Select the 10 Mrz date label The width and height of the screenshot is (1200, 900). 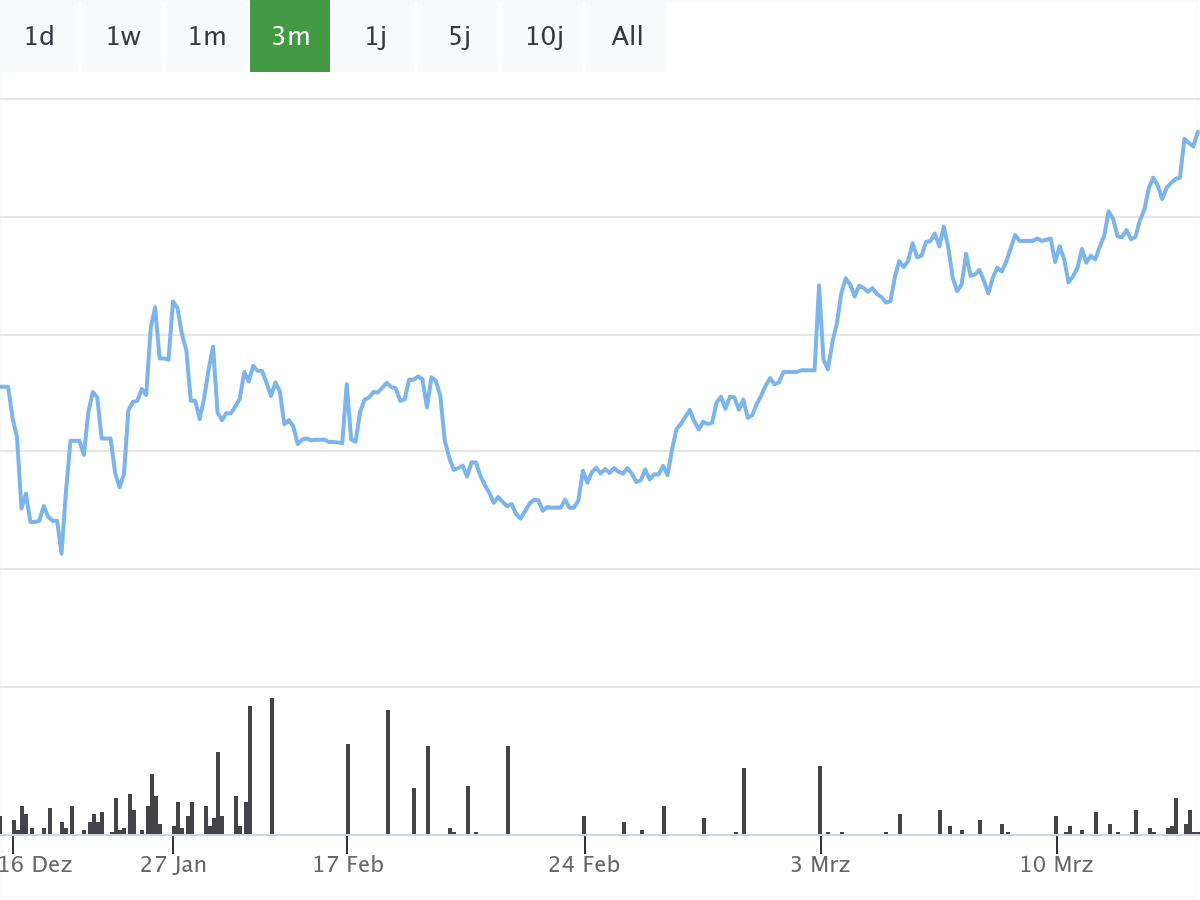point(1056,864)
